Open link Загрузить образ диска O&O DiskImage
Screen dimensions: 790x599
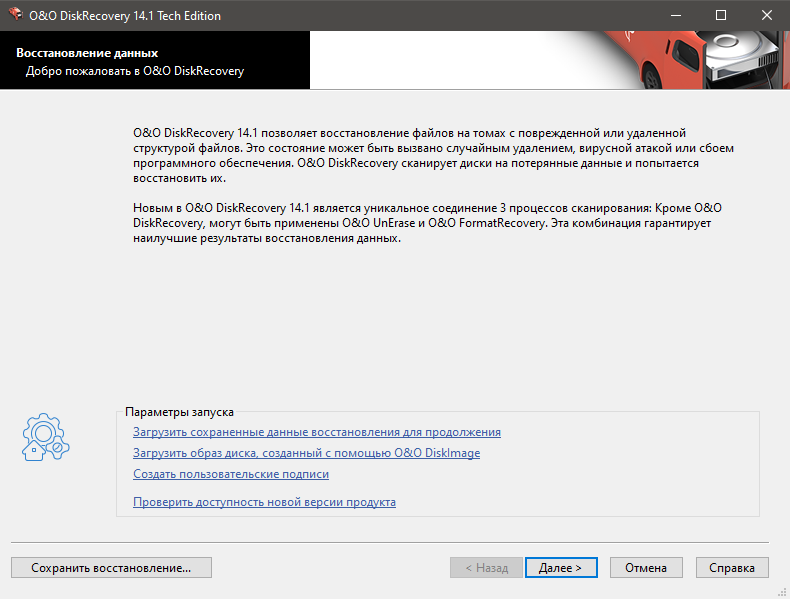coord(306,453)
